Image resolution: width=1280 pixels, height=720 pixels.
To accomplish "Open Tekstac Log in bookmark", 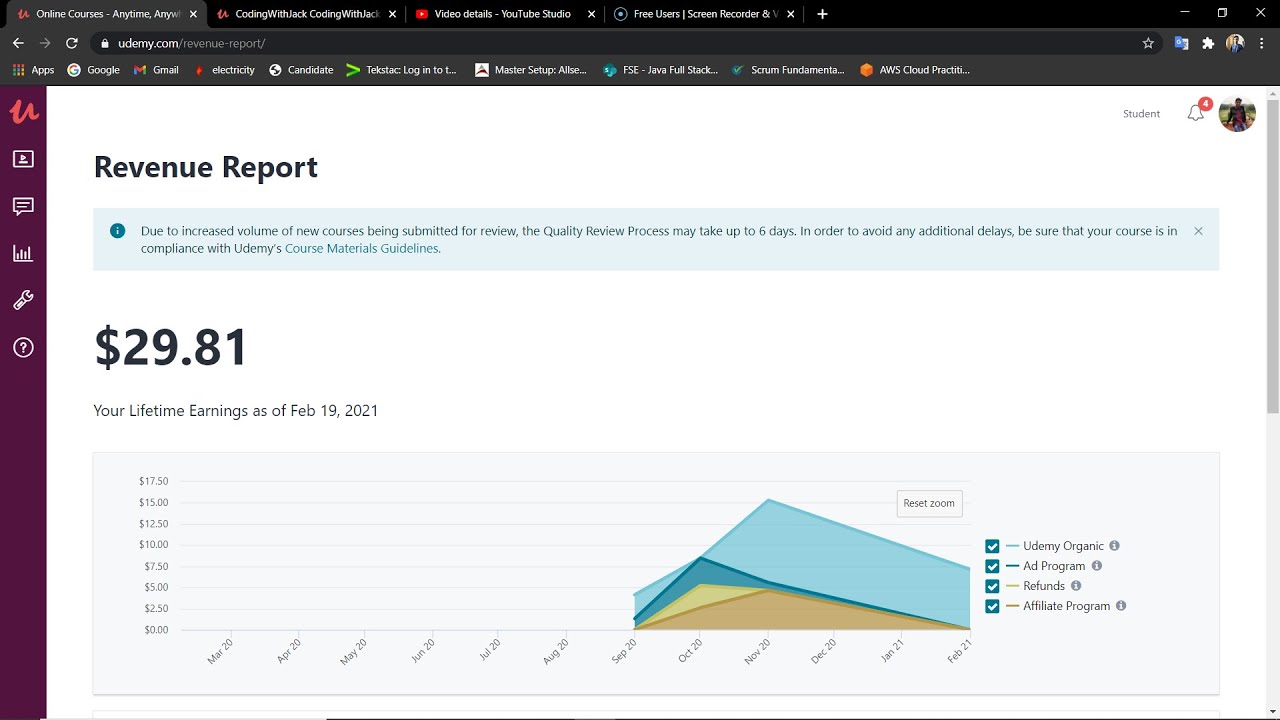I will pyautogui.click(x=401, y=70).
